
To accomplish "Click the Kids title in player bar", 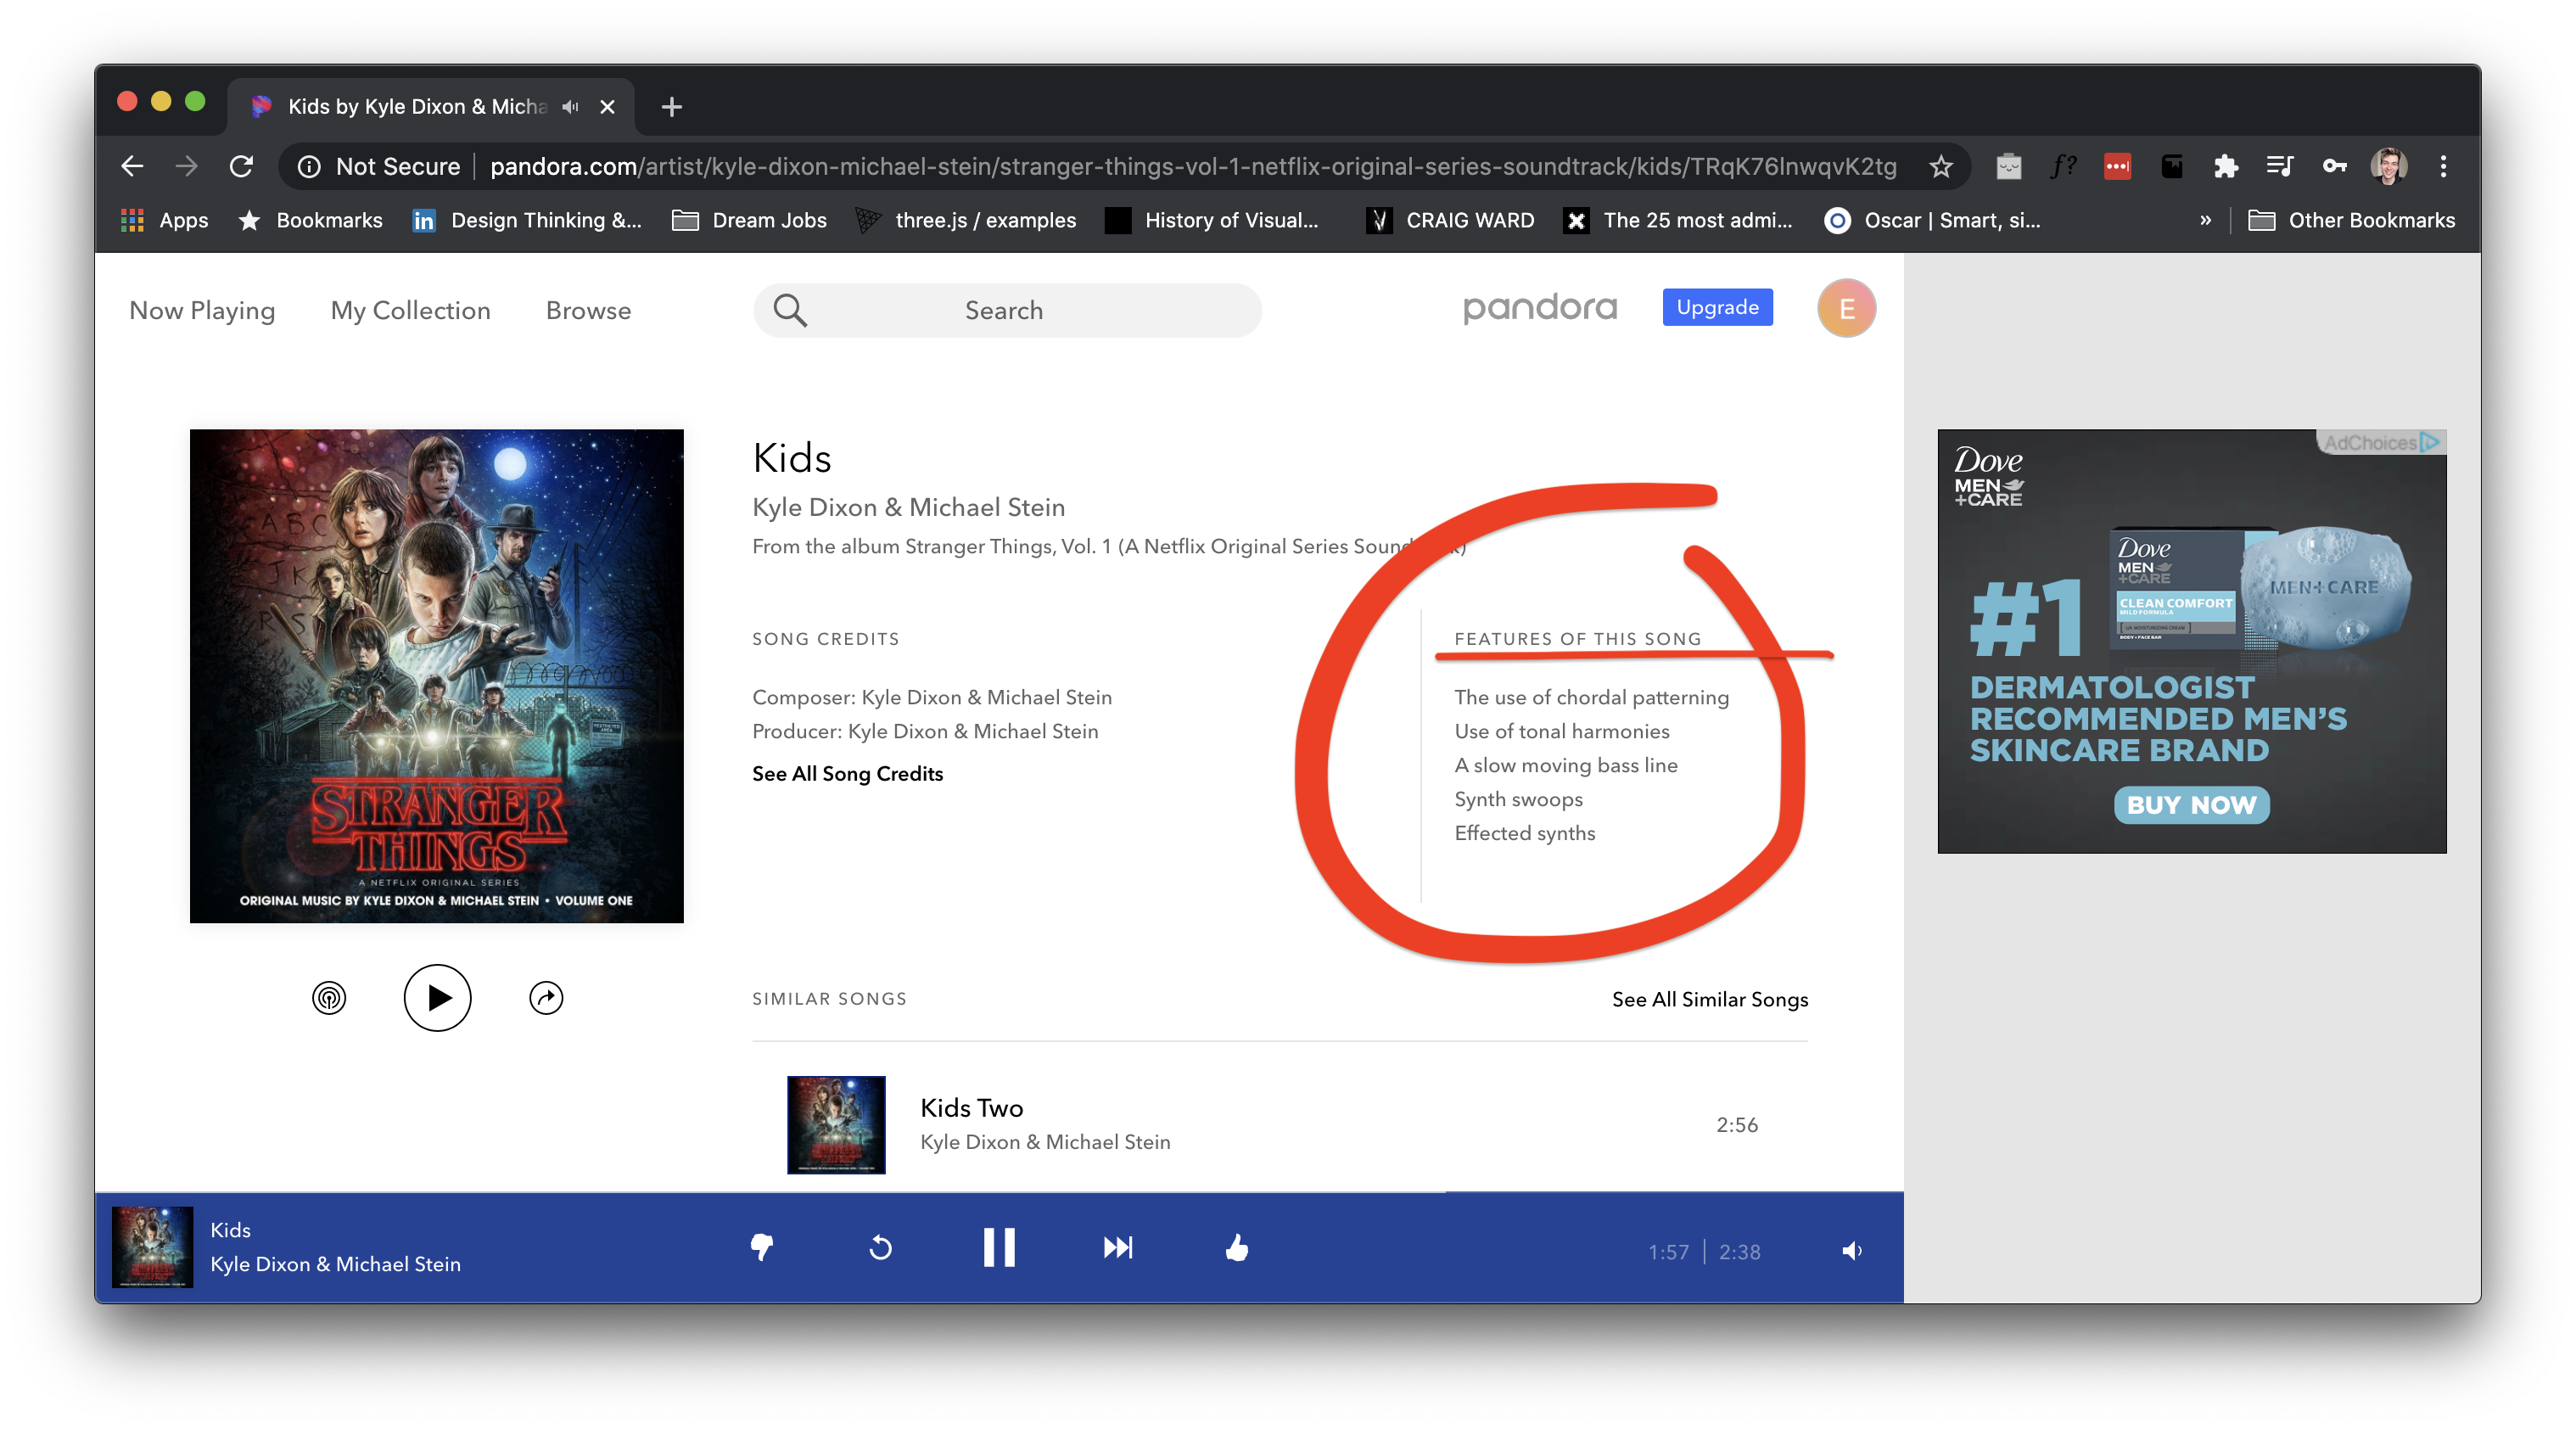I will pyautogui.click(x=230, y=1230).
